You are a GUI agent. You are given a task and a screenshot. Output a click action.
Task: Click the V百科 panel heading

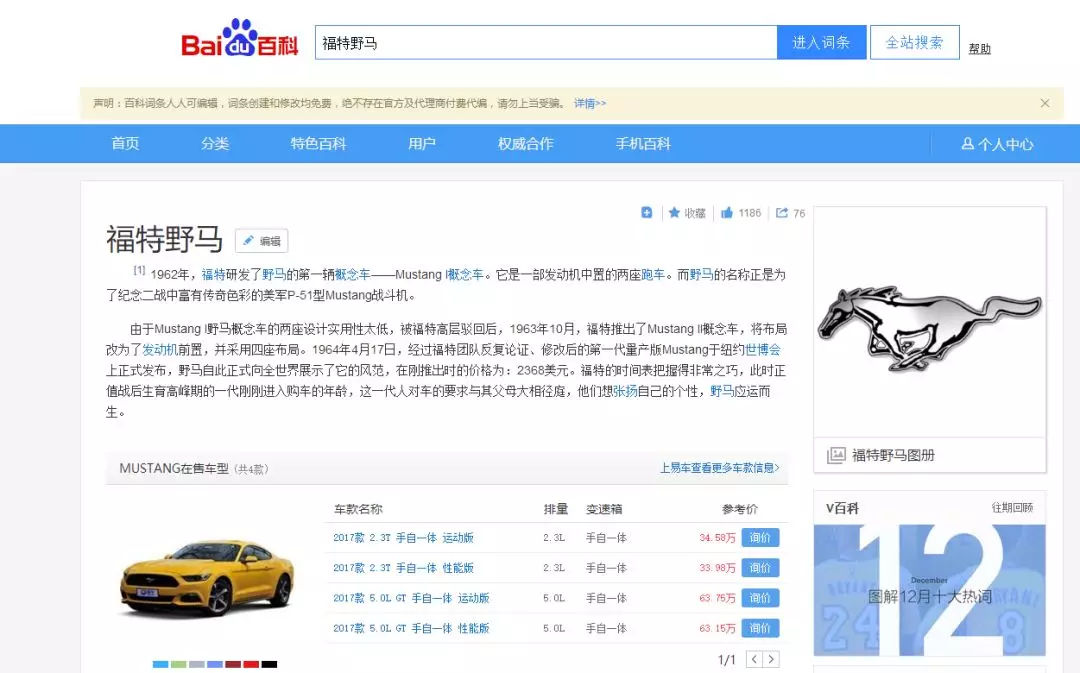842,508
